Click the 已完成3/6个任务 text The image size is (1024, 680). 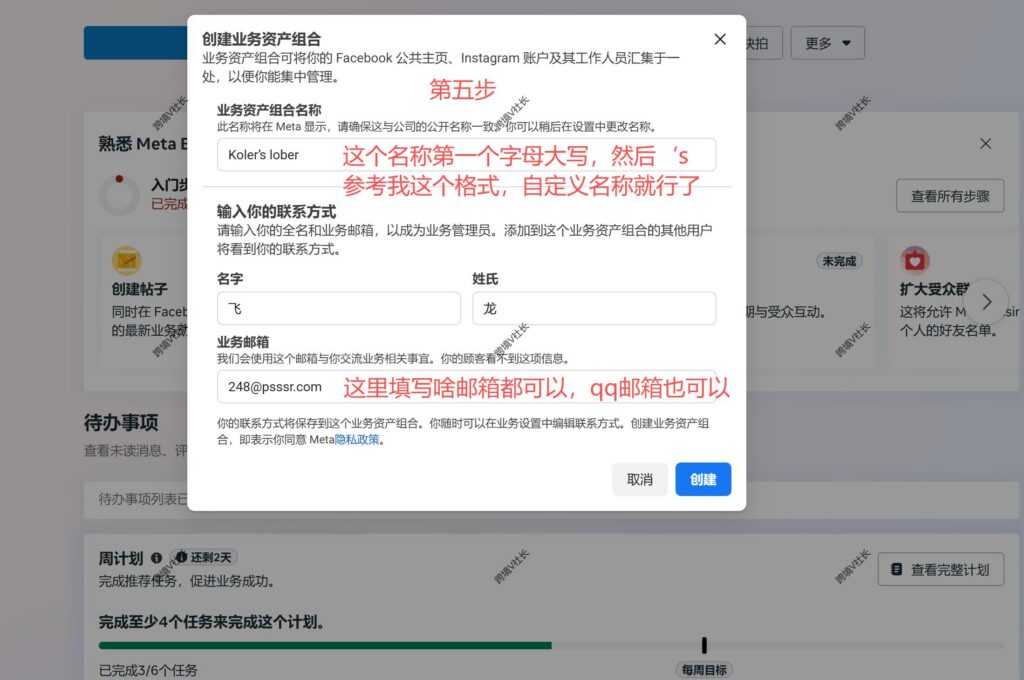148,670
